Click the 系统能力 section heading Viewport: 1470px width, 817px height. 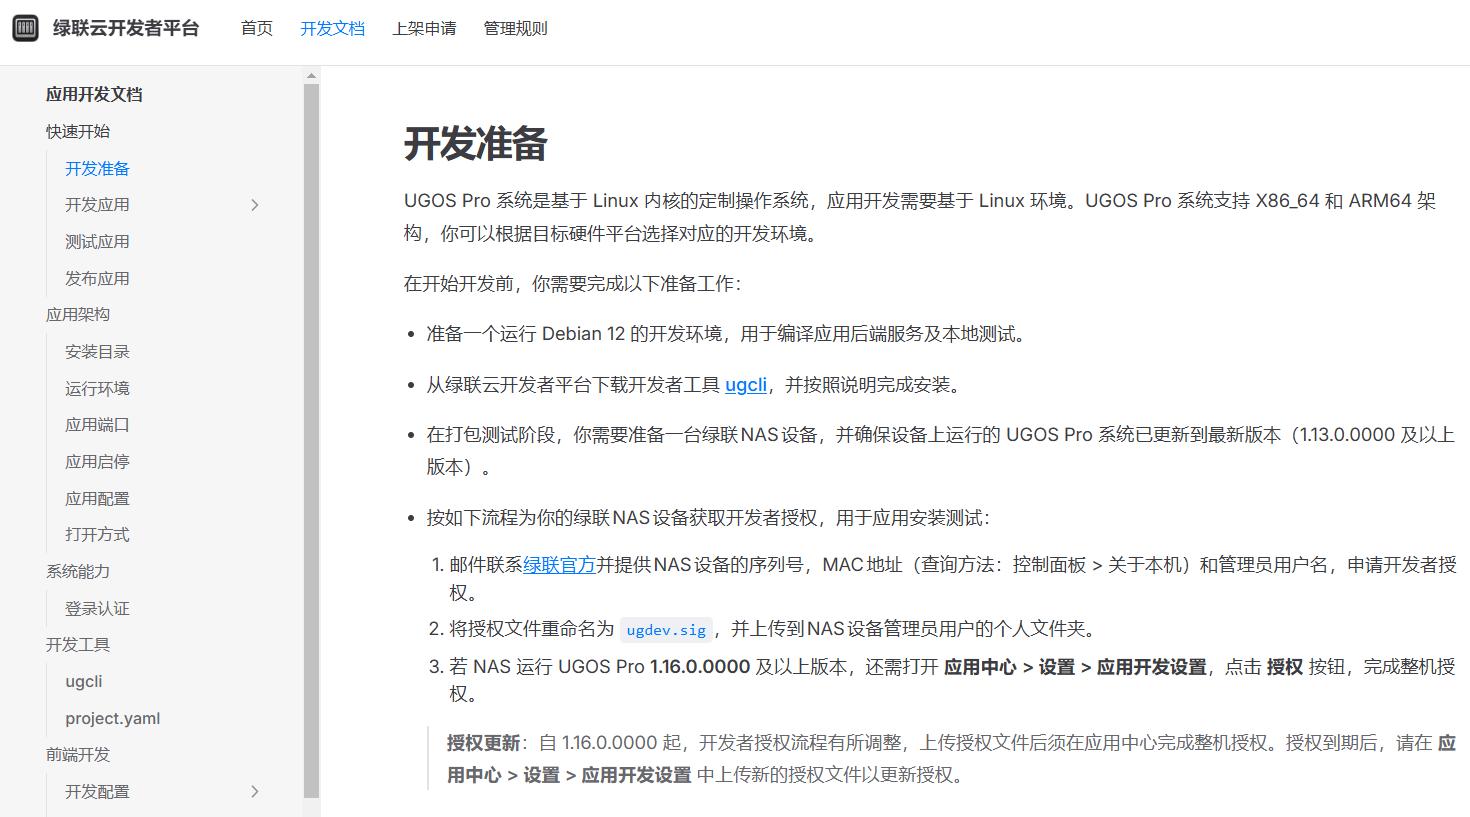click(78, 571)
